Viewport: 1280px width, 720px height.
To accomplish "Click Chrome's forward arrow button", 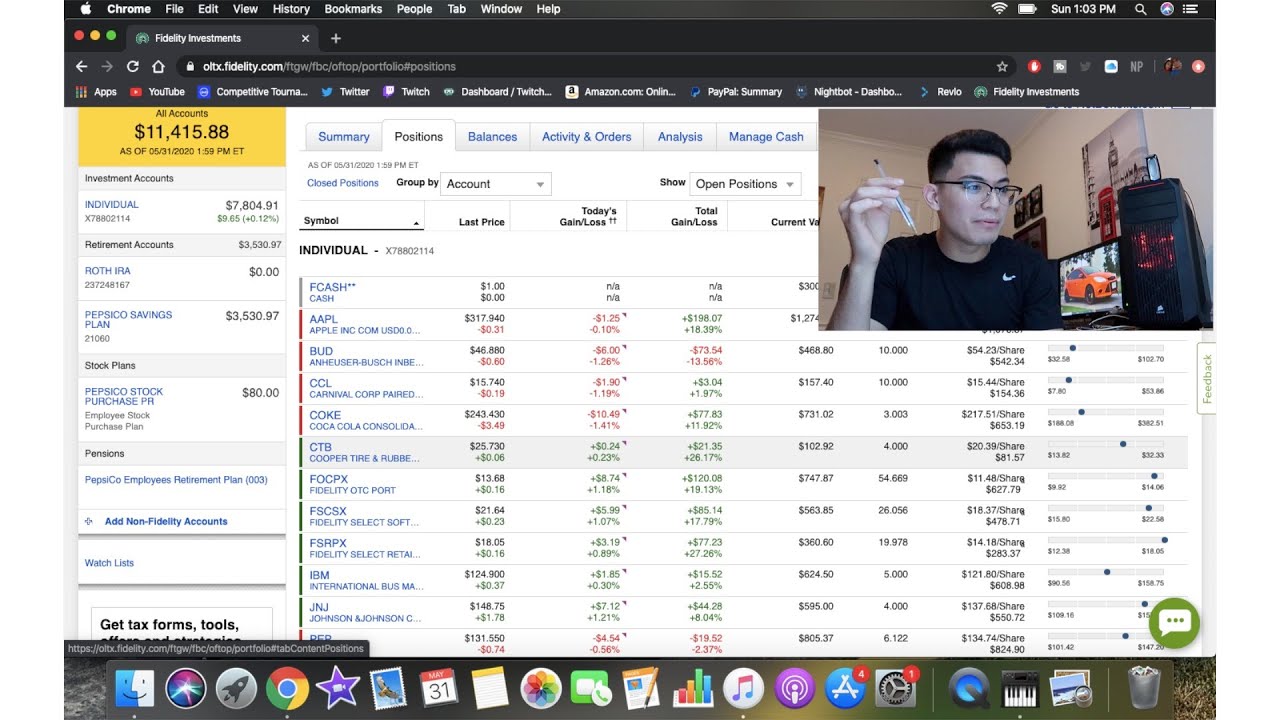I will pyautogui.click(x=107, y=66).
